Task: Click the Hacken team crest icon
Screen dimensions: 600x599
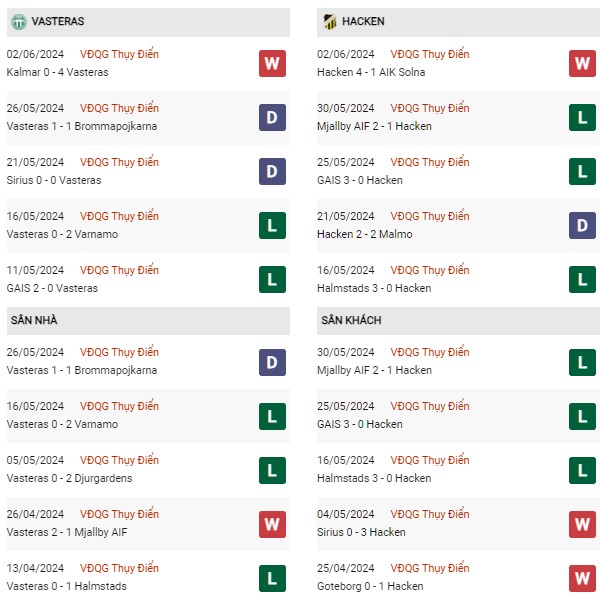Action: coord(329,22)
